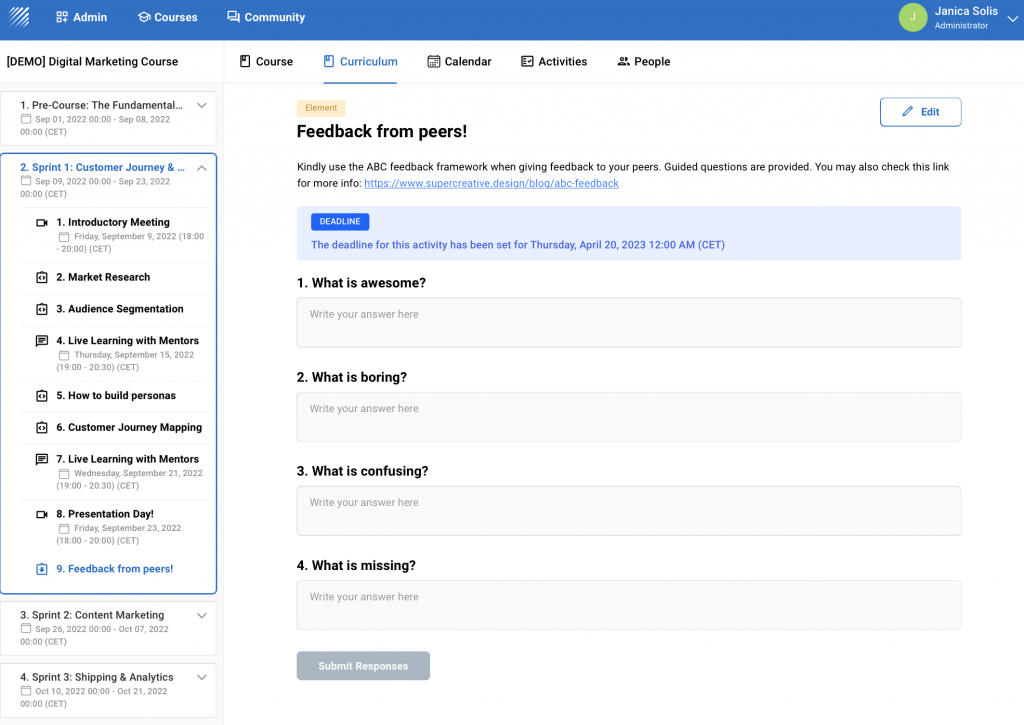The width and height of the screenshot is (1024, 725).
Task: Open the People tab
Action: click(x=643, y=62)
